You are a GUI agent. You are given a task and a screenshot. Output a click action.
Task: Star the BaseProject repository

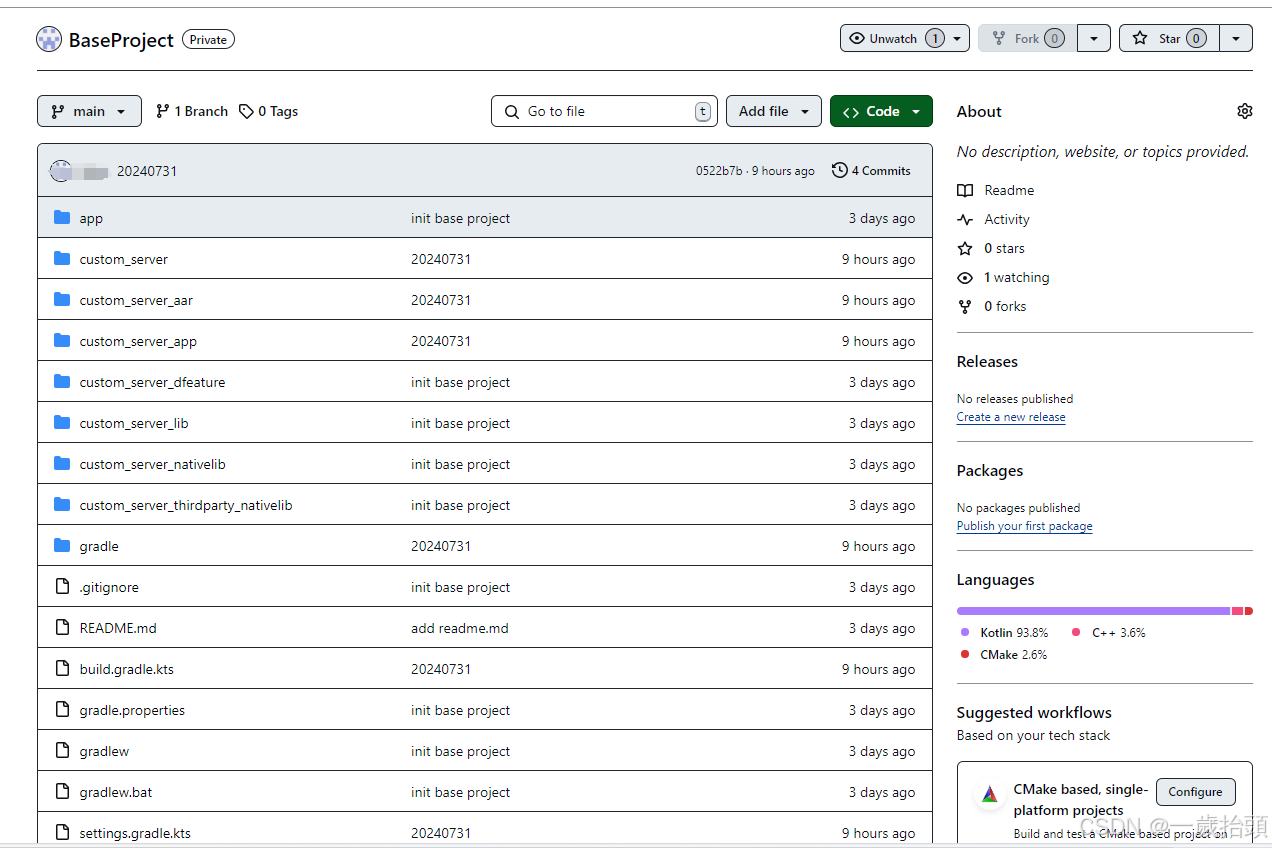pyautogui.click(x=1170, y=38)
